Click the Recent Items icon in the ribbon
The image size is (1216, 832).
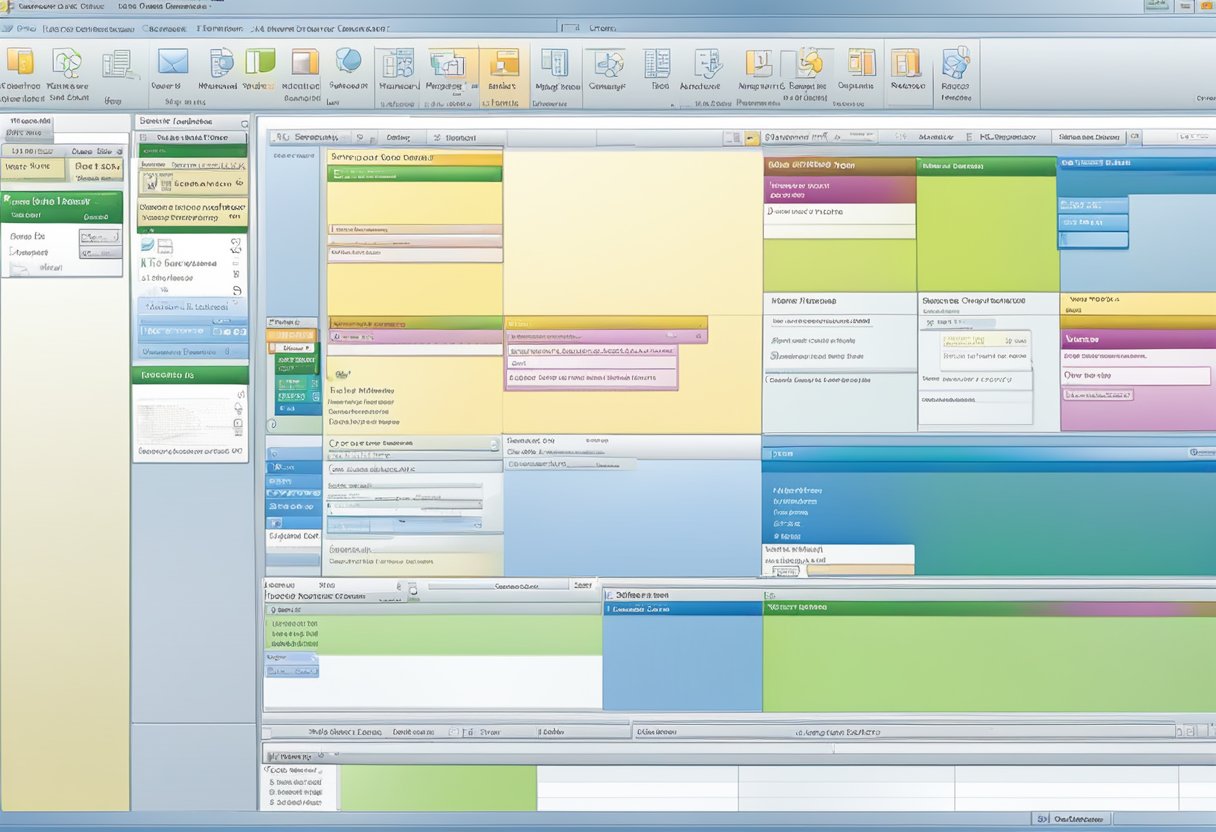tap(953, 66)
